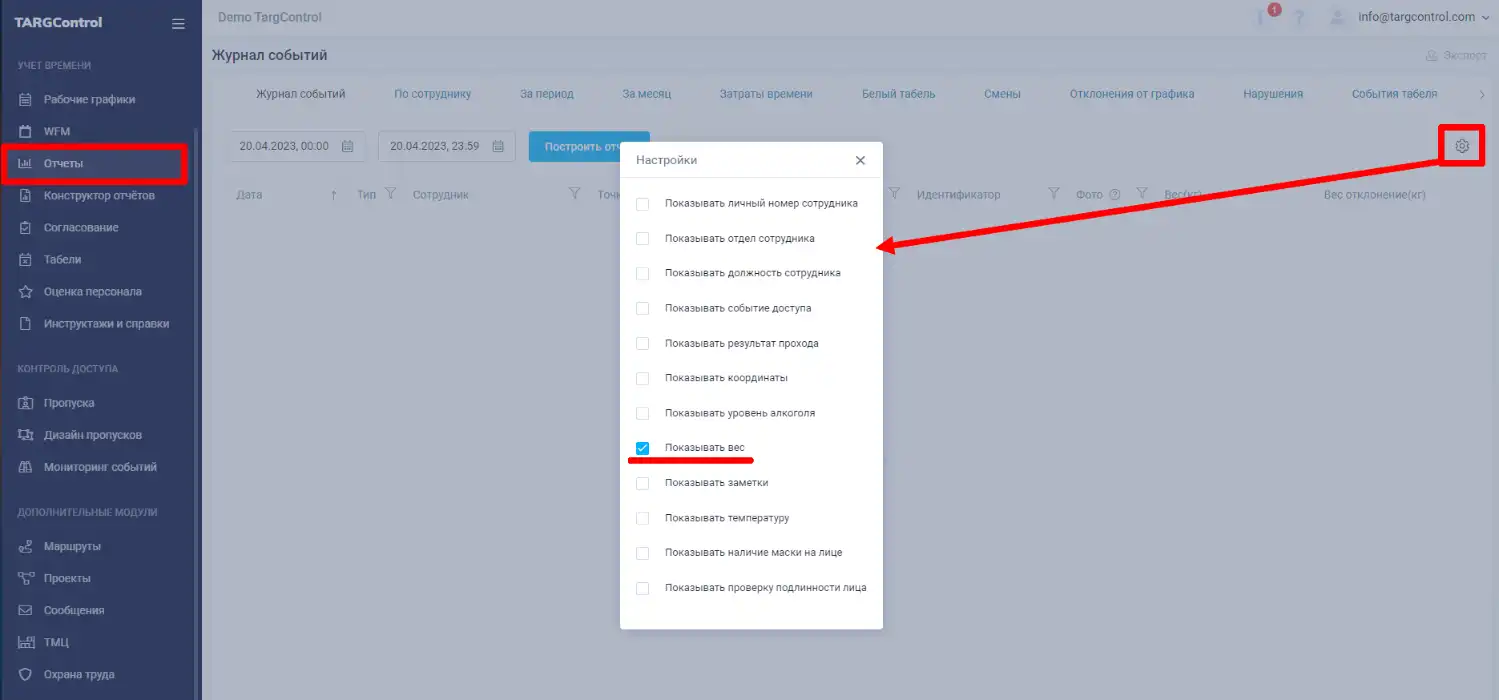Click the Конструктор отчётов icon
1500x700 pixels.
[x=26, y=195]
